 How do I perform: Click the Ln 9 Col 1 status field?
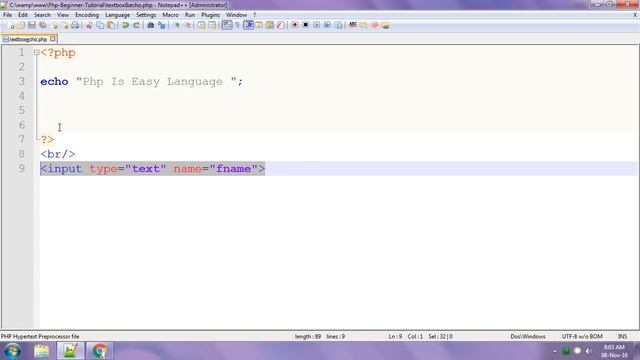click(420, 336)
